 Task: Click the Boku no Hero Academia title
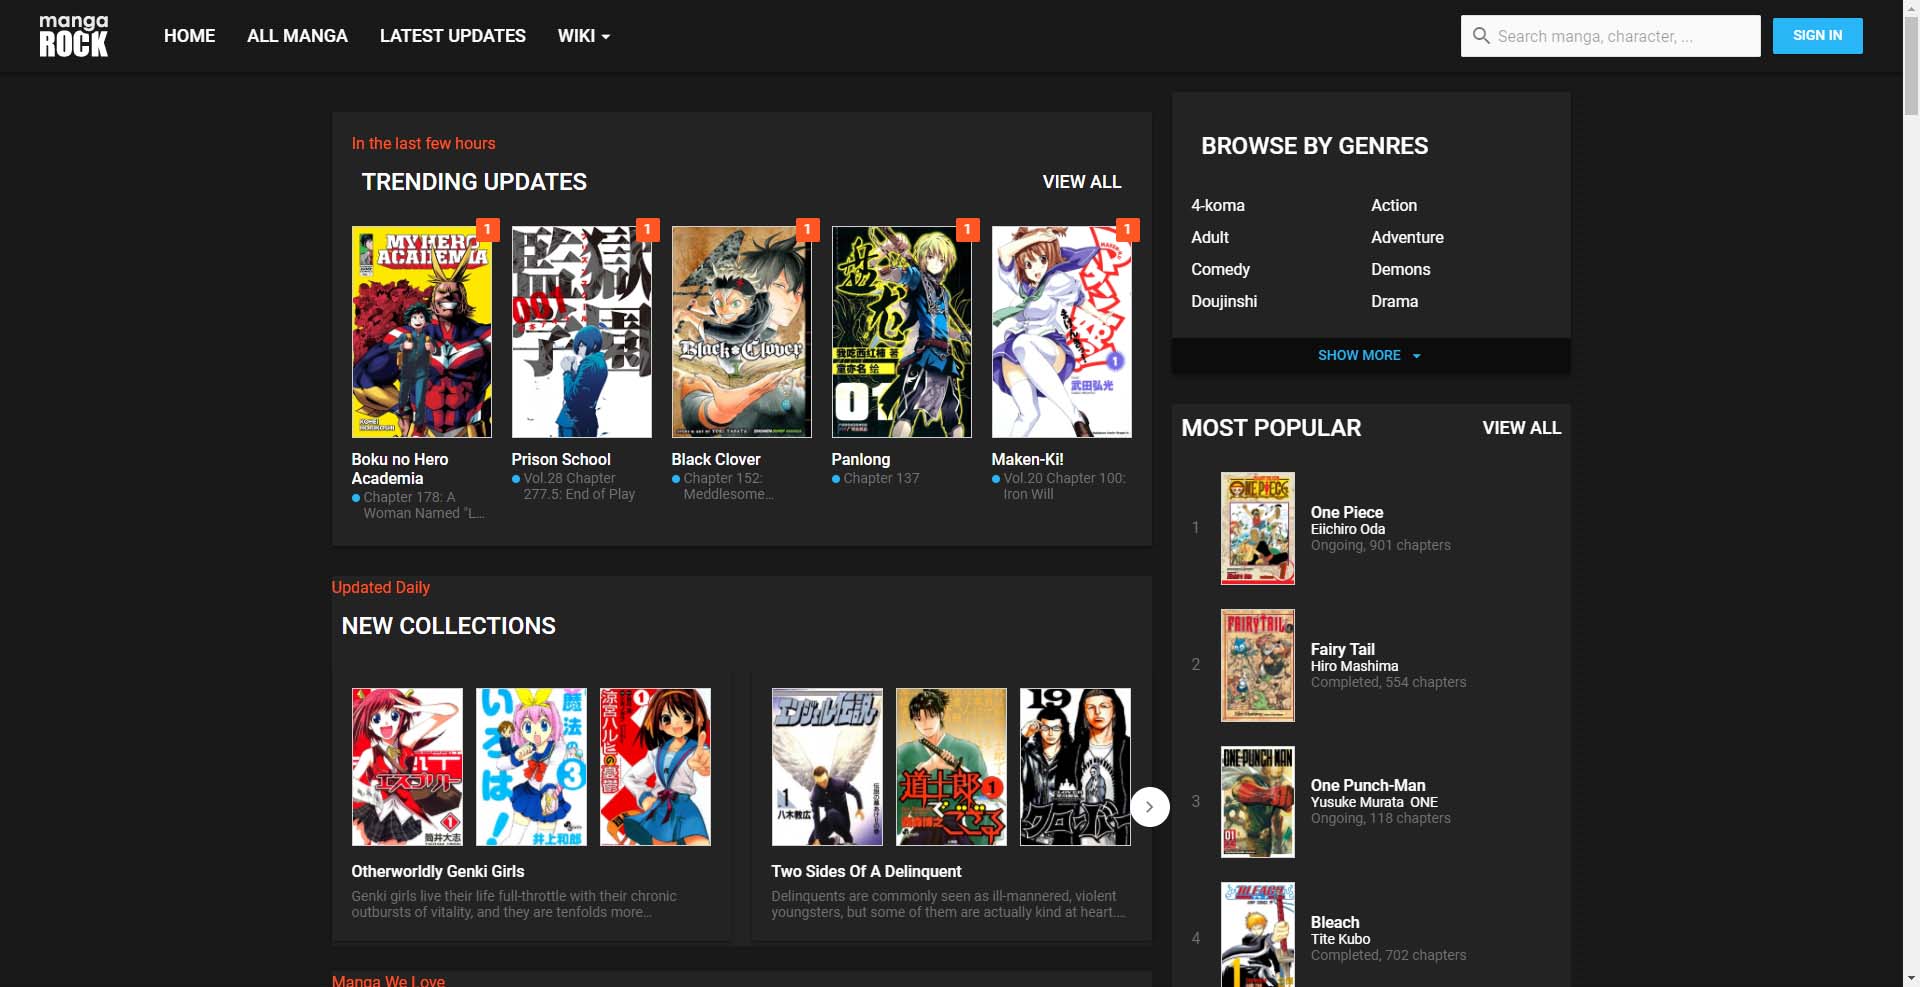coord(400,469)
